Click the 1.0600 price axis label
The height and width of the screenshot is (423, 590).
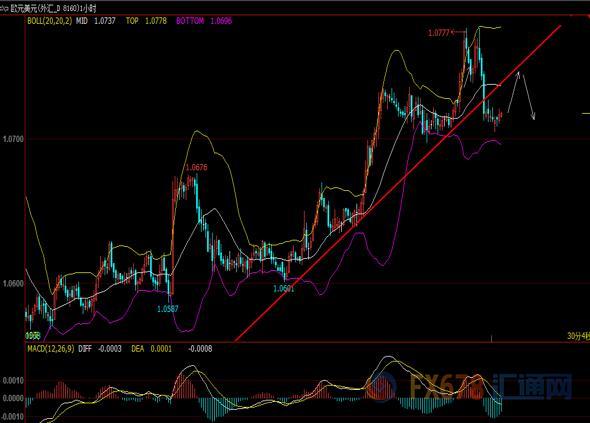pyautogui.click(x=13, y=283)
